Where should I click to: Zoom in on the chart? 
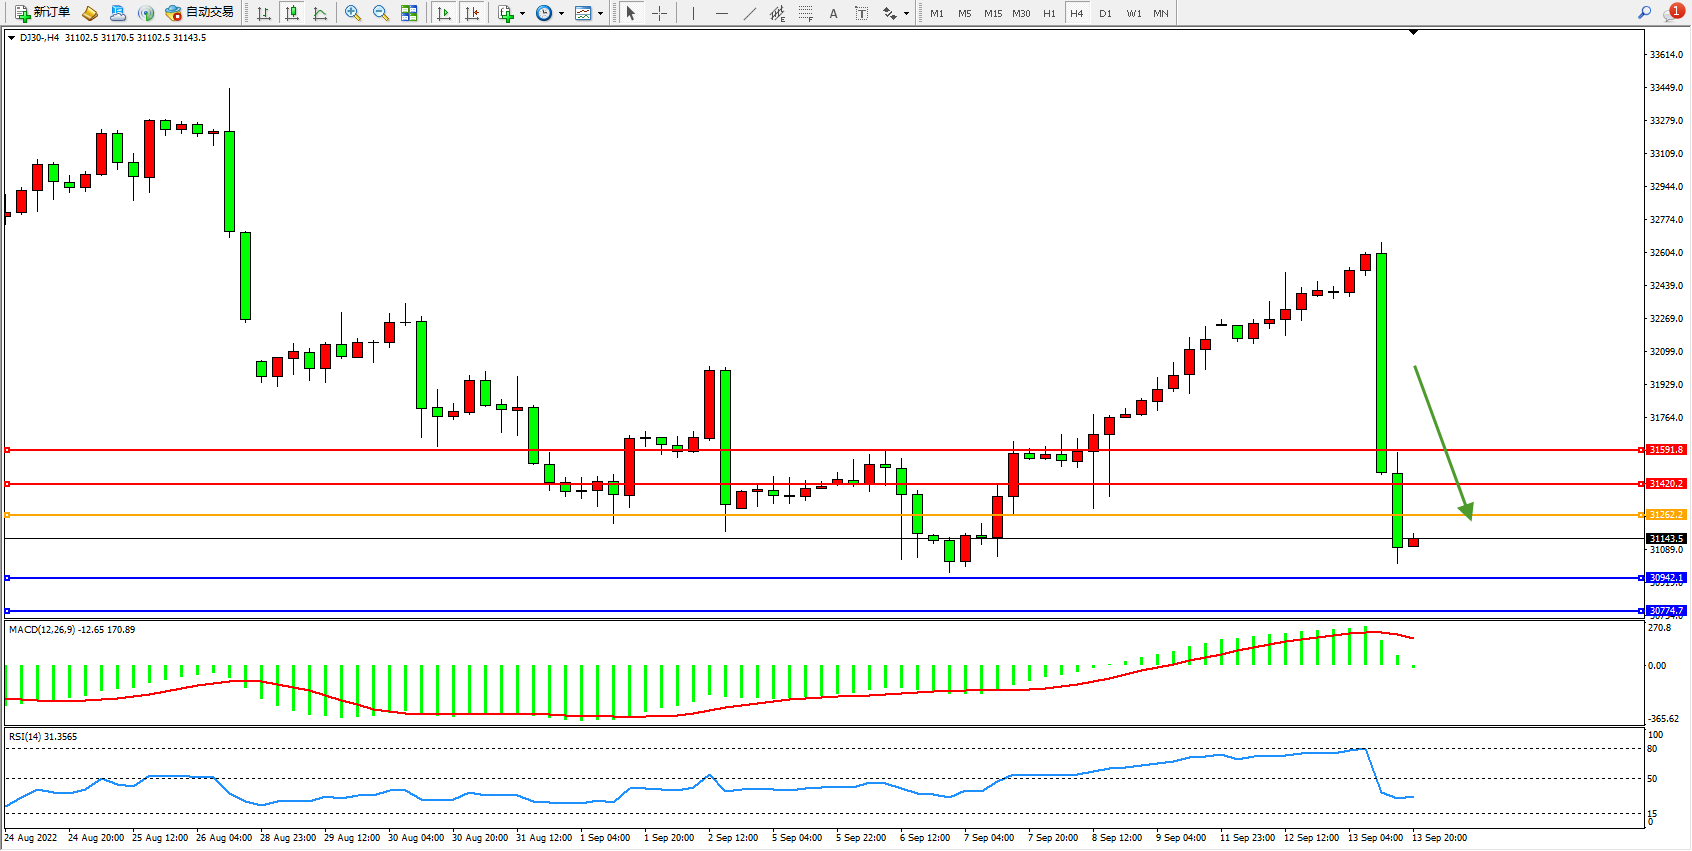353,13
